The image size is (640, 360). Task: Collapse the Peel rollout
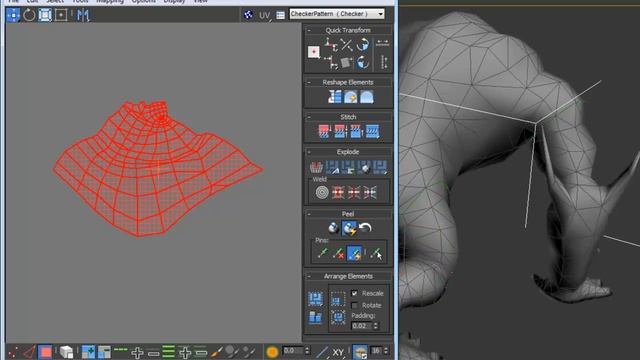[x=309, y=214]
